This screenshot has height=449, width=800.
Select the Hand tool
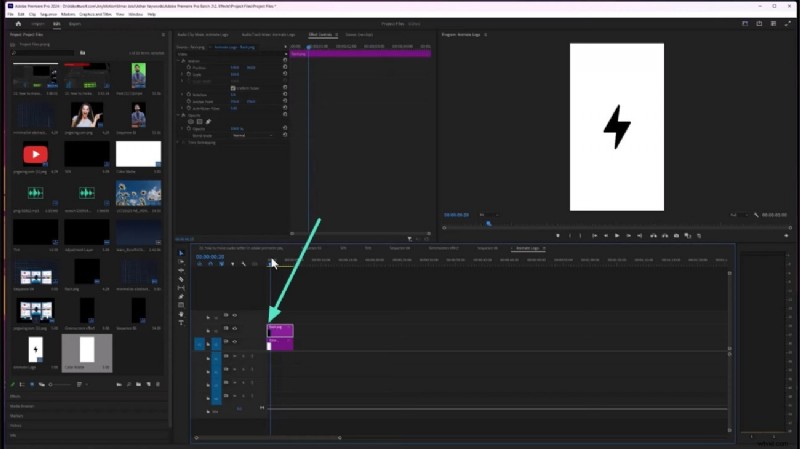coord(181,314)
